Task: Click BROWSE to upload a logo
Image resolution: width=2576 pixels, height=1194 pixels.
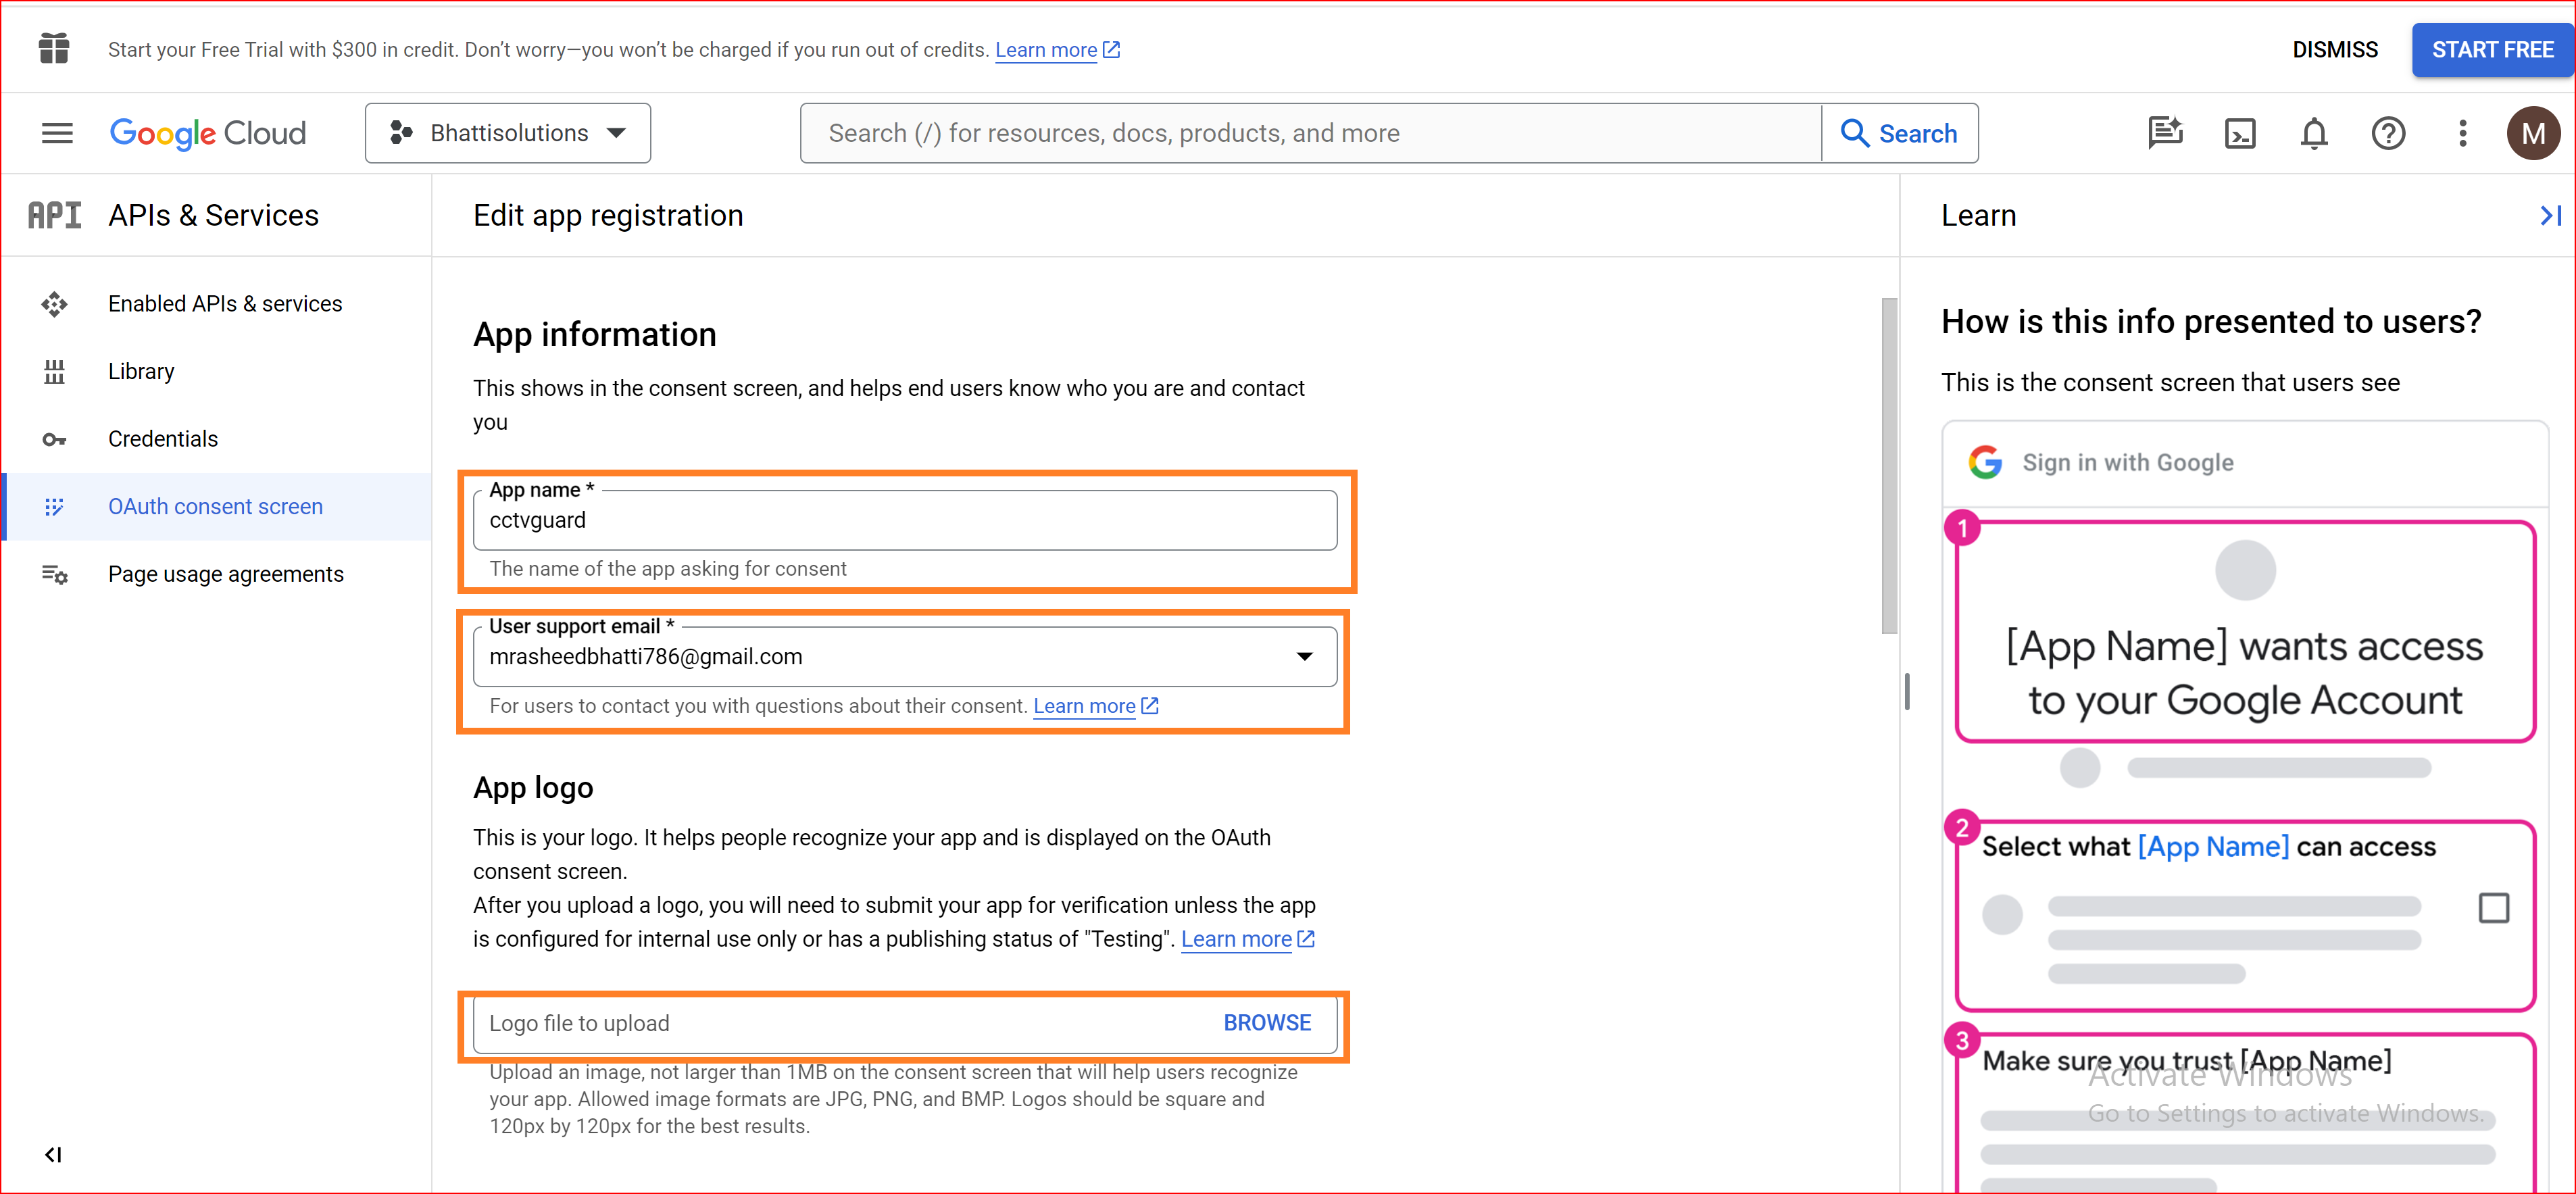Action: point(1266,1023)
